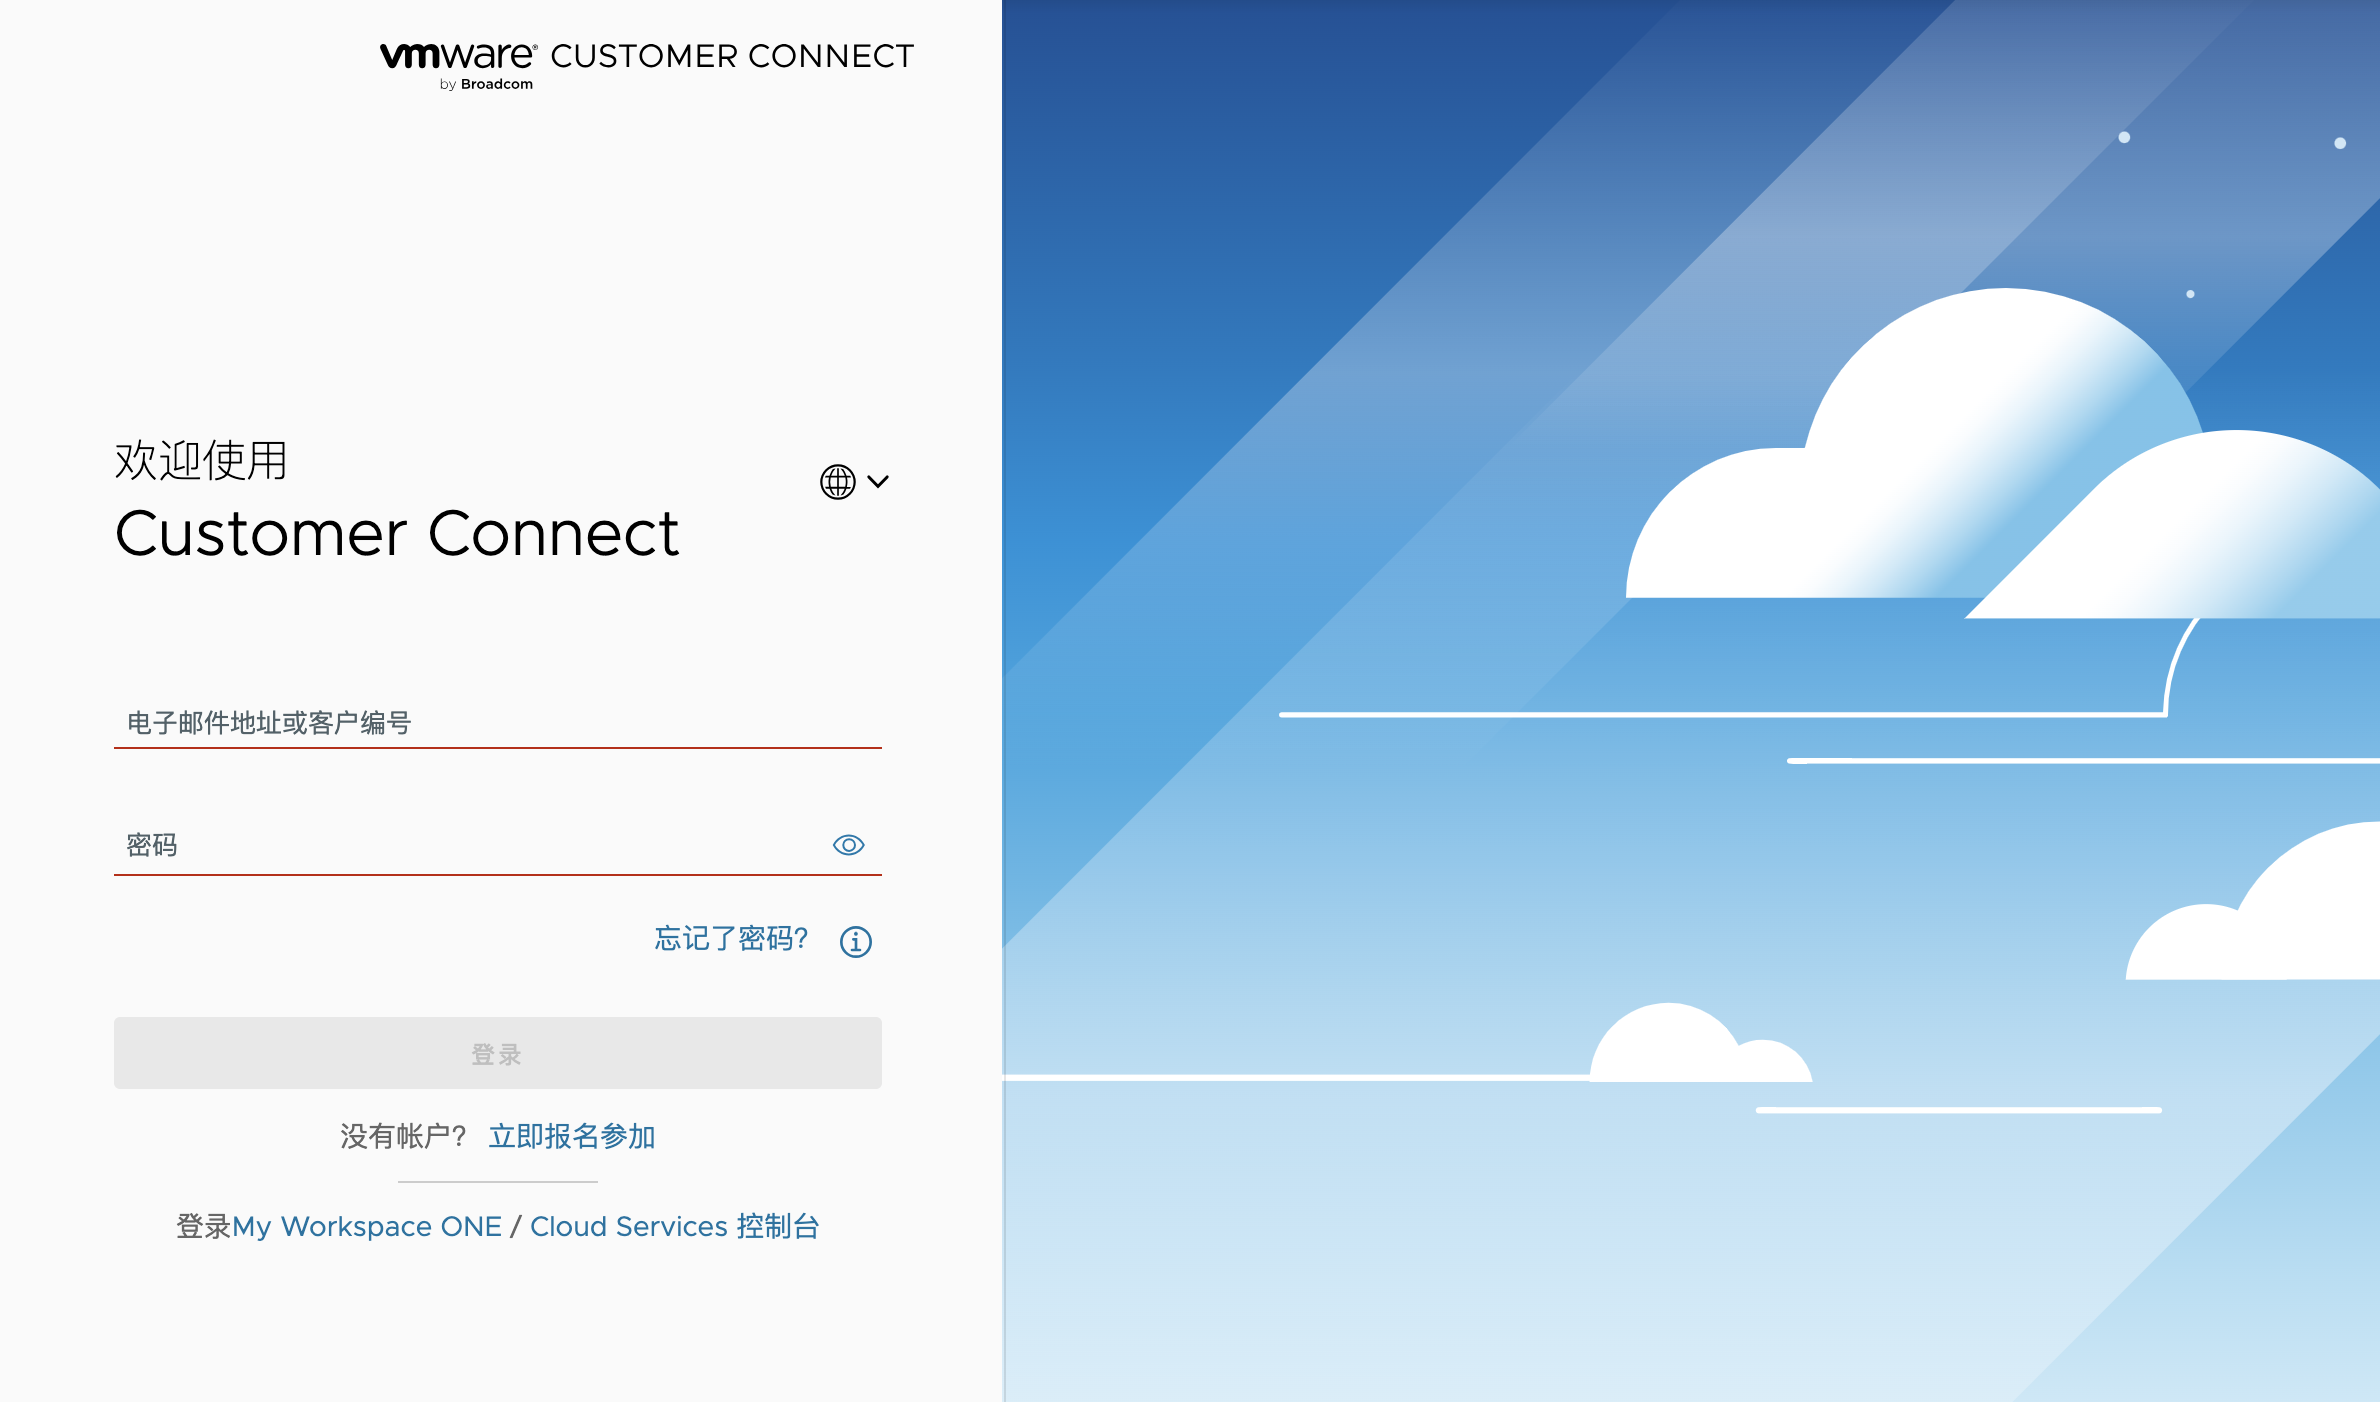The width and height of the screenshot is (2380, 1402).
Task: Open the globe language selector
Action: 838,482
